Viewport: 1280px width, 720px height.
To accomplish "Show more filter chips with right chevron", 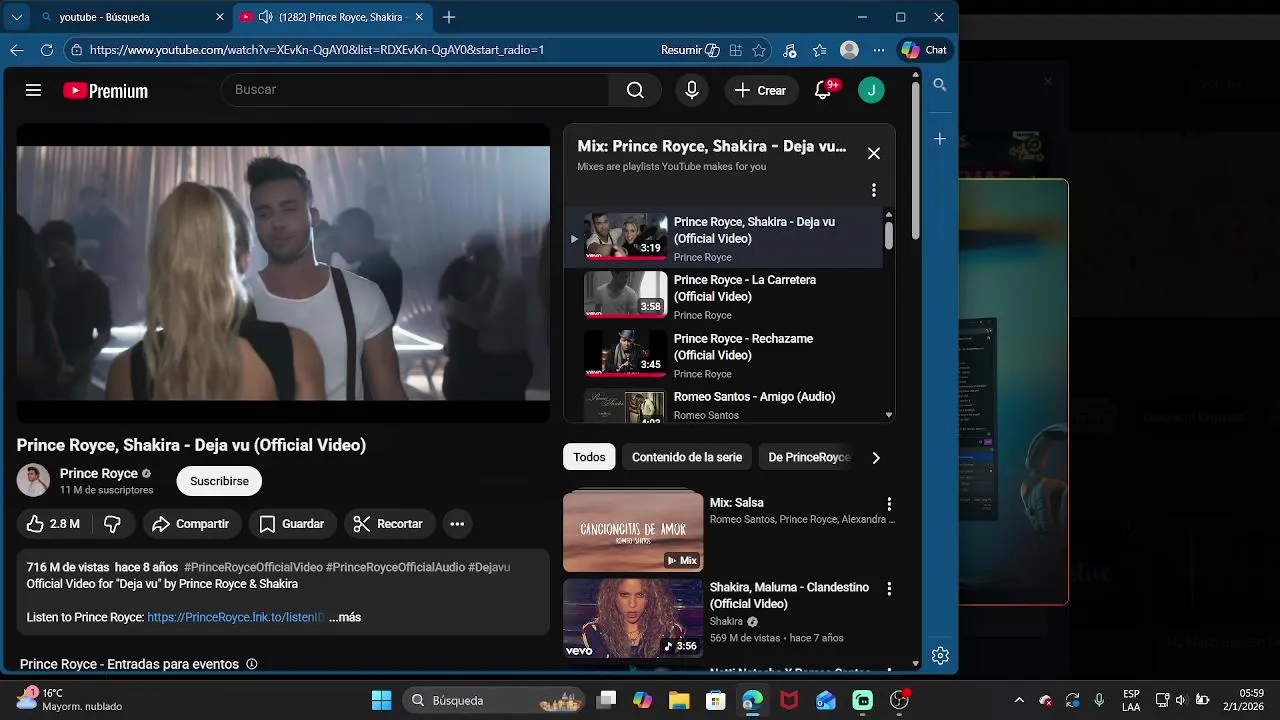I will click(876, 457).
